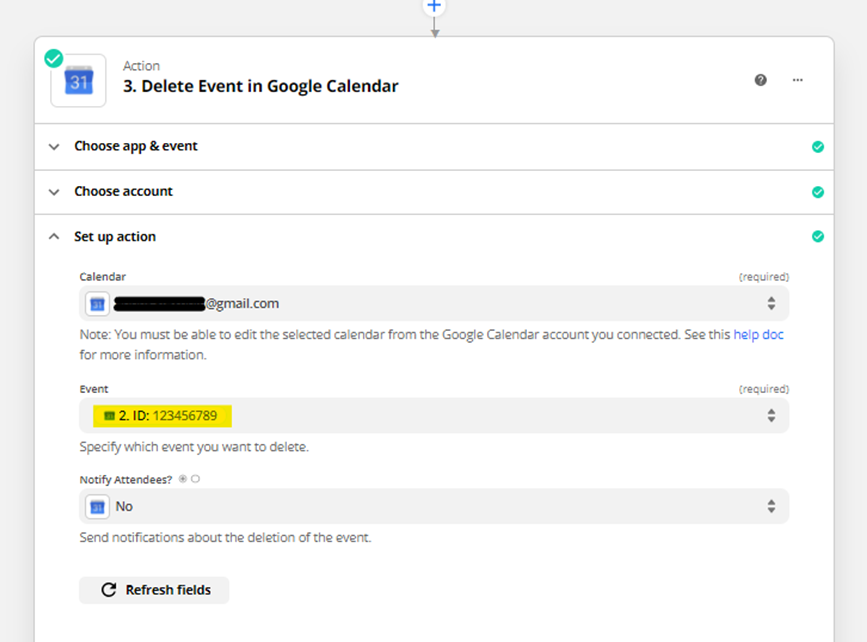Click the 'Choose app & event' heading text
This screenshot has width=867, height=642.
tap(136, 146)
